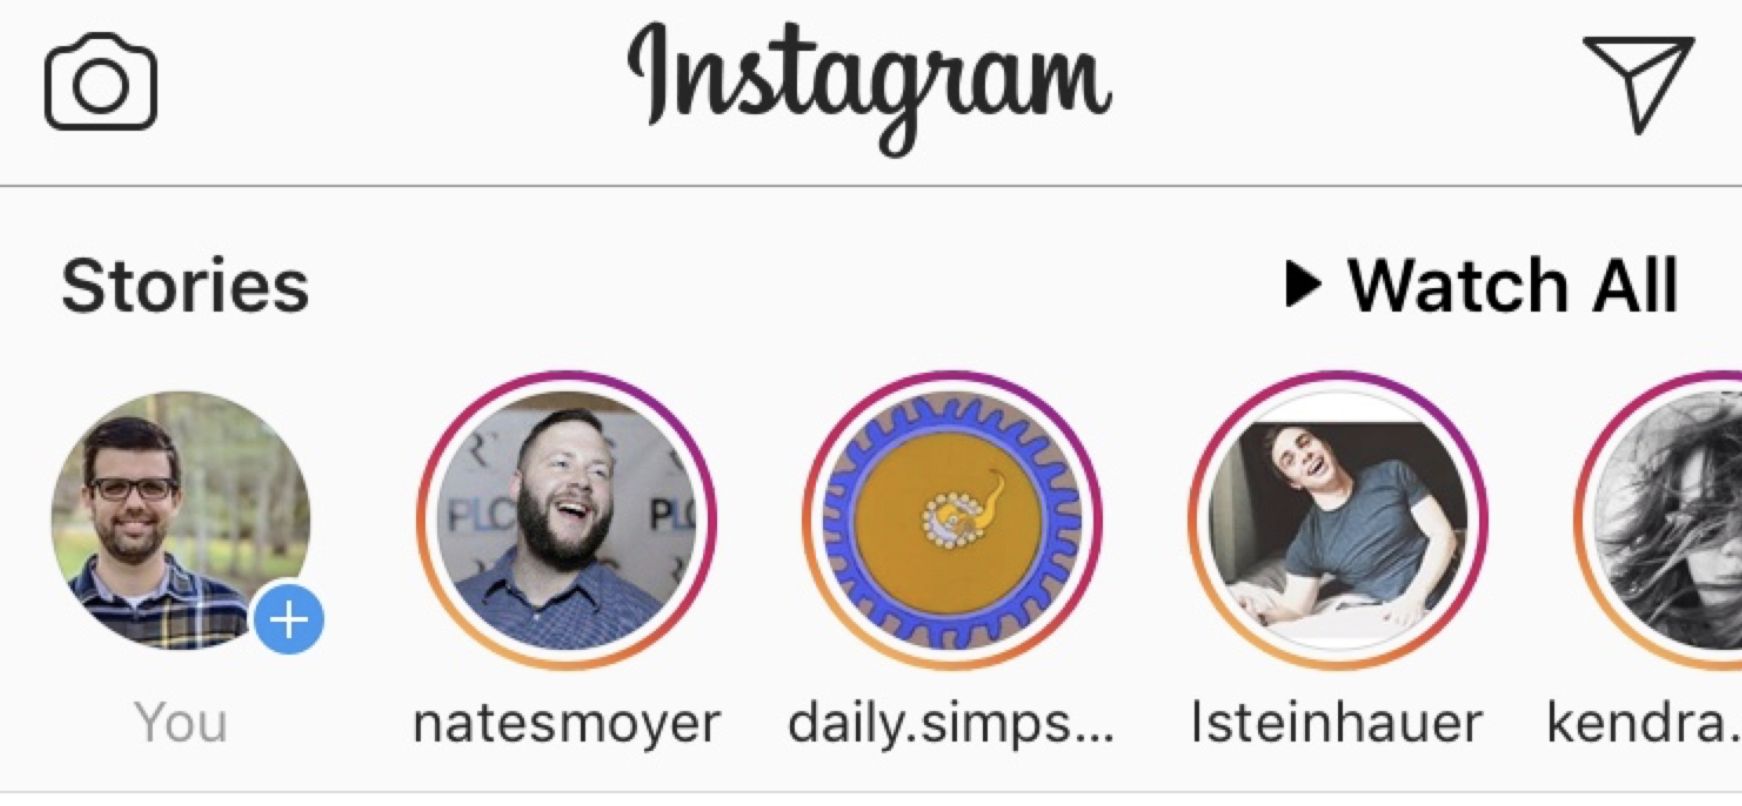Open your own story profile picture

coord(181,520)
